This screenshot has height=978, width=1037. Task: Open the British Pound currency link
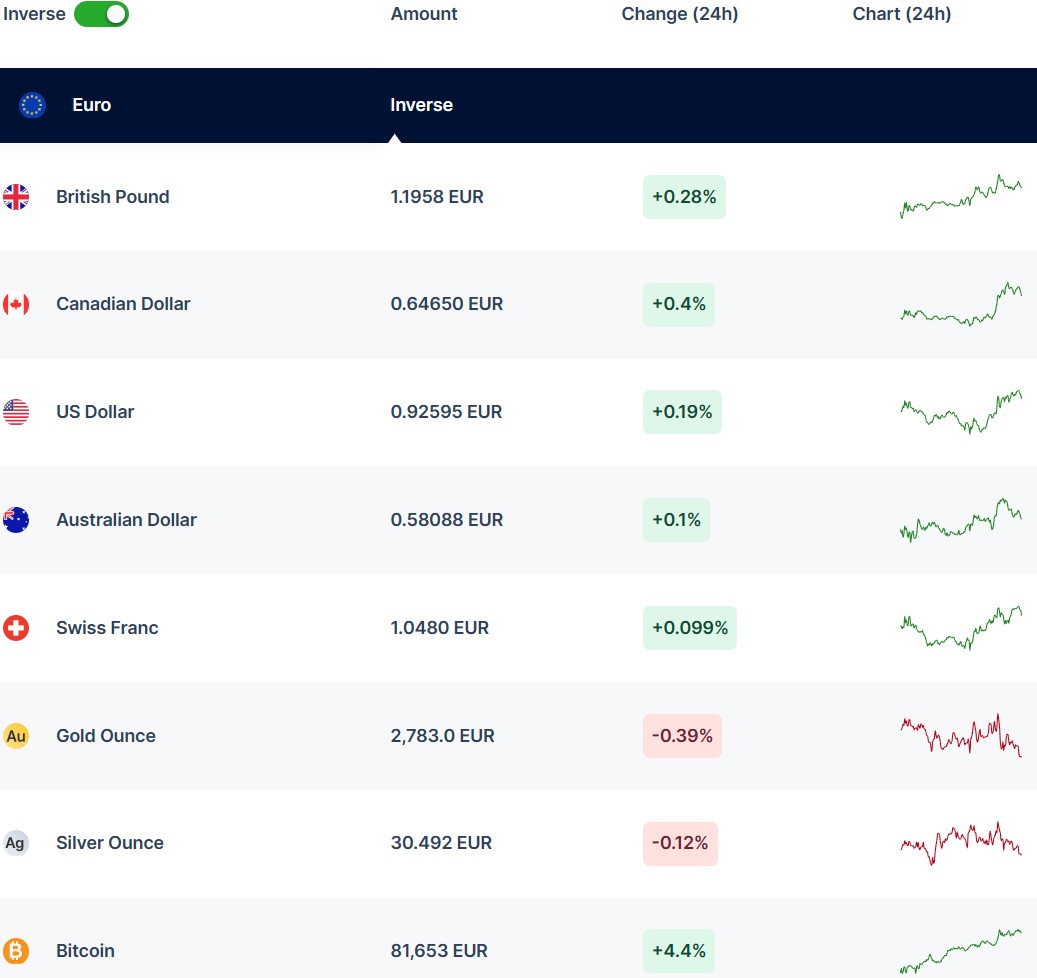112,197
